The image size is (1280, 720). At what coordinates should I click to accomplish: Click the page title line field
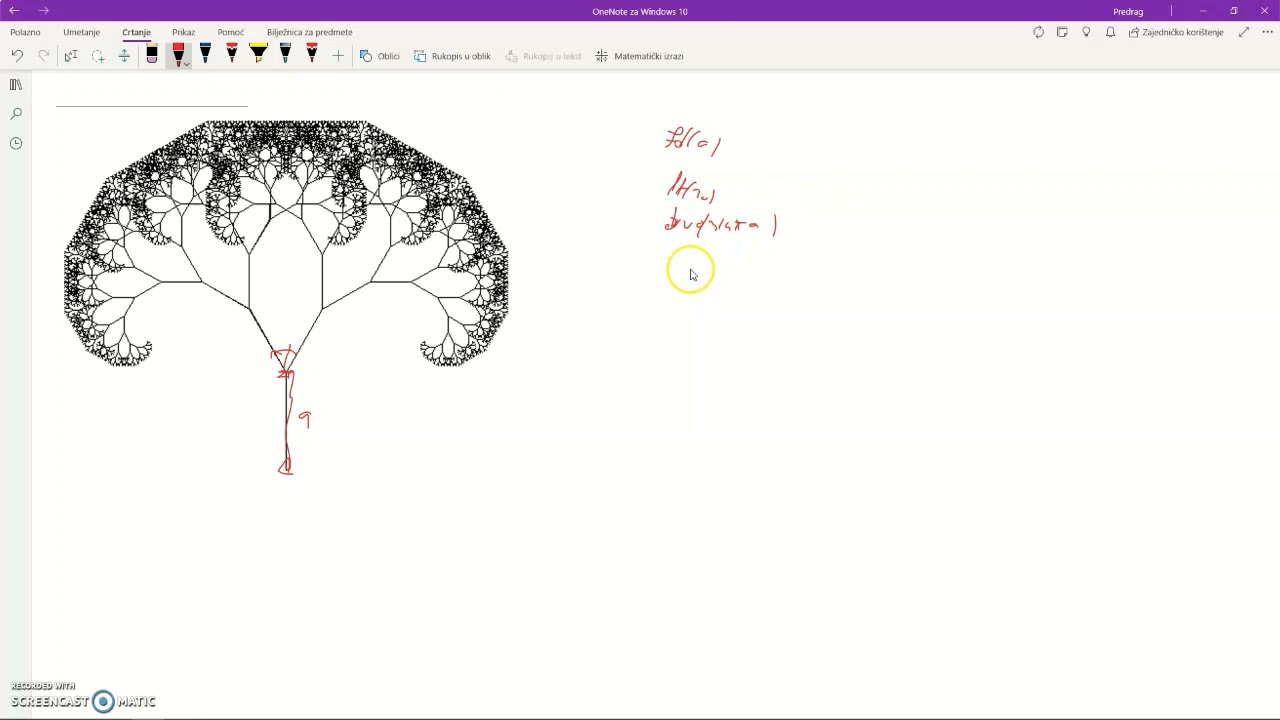tap(152, 98)
